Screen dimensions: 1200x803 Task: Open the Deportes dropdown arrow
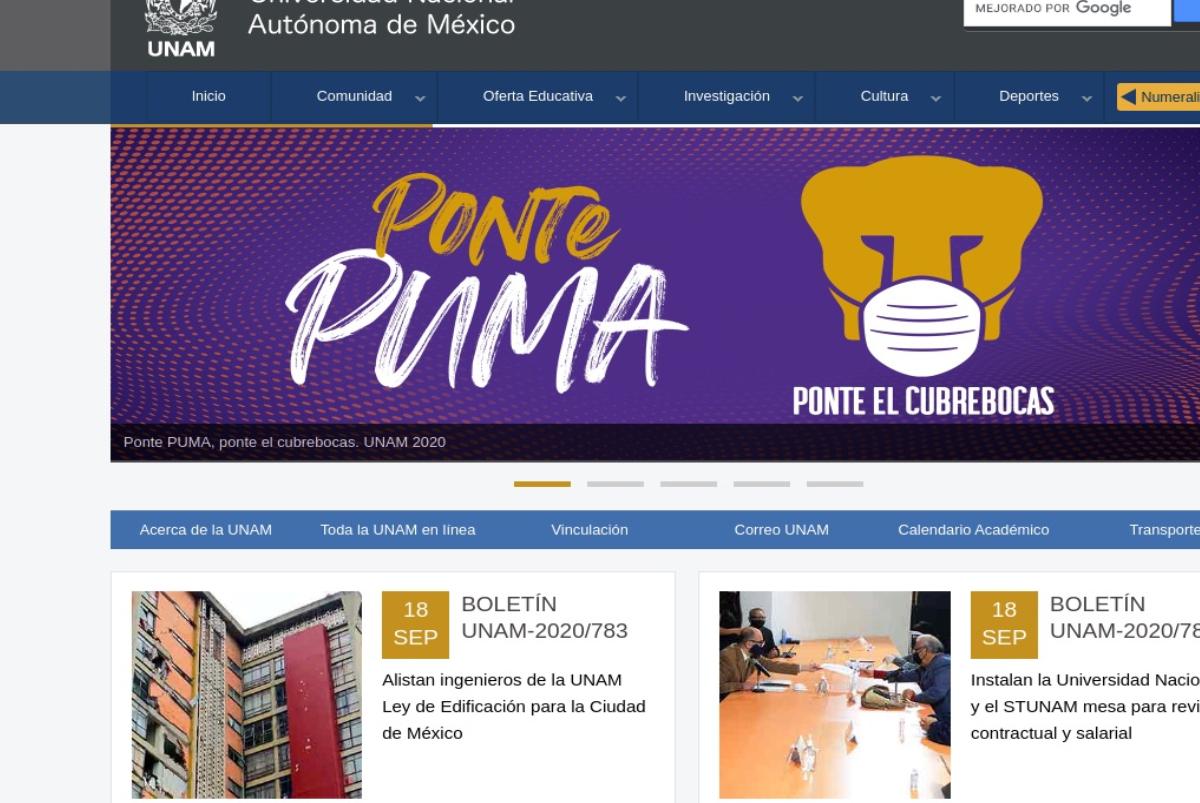pyautogui.click(x=1086, y=98)
